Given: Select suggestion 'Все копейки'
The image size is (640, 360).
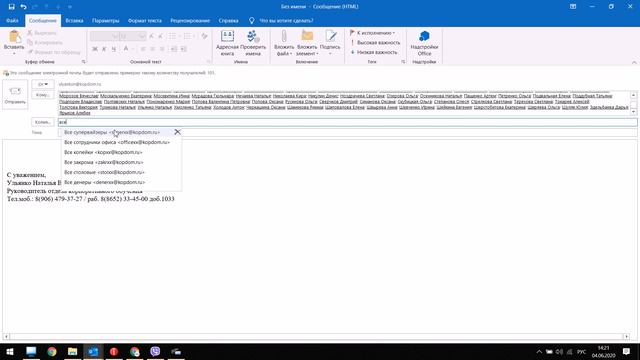Looking at the screenshot, I should (121, 152).
